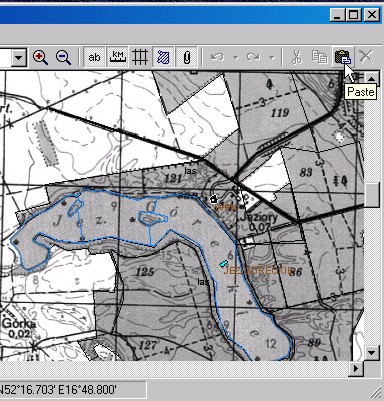Click the vertical scrollbar thumb

click(x=371, y=195)
